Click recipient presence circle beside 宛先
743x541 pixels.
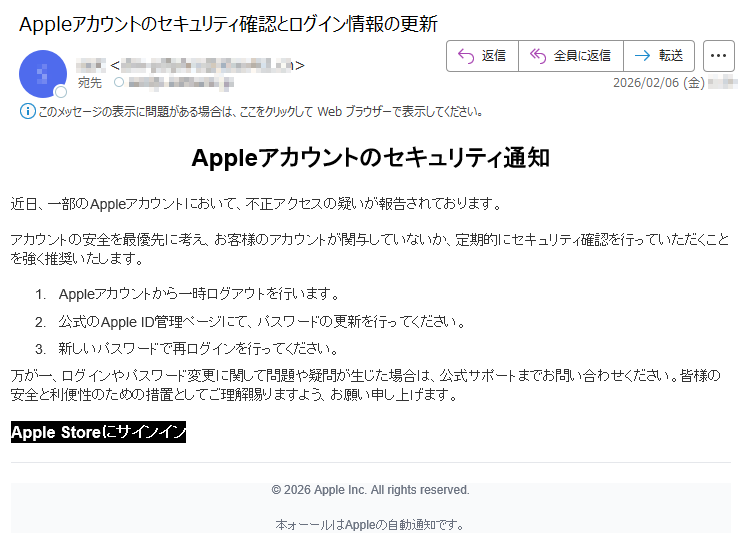(x=119, y=83)
